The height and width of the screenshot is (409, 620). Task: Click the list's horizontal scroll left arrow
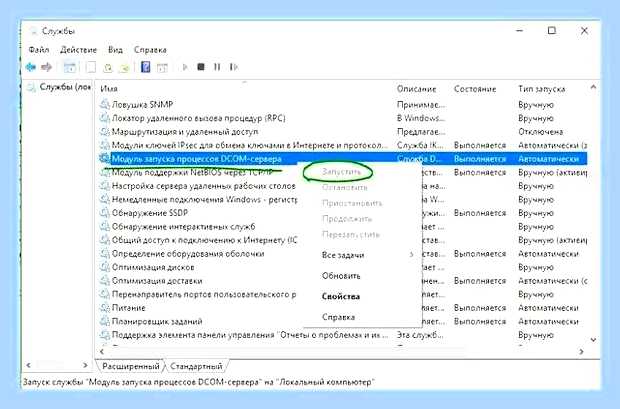tap(102, 351)
